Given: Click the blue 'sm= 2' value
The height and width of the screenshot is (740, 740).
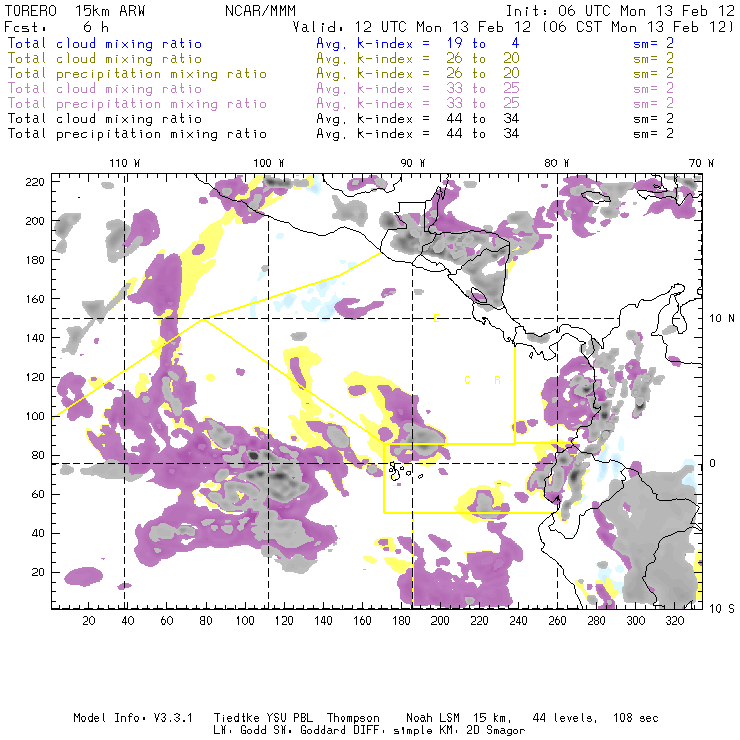Looking at the screenshot, I should pyautogui.click(x=653, y=43).
